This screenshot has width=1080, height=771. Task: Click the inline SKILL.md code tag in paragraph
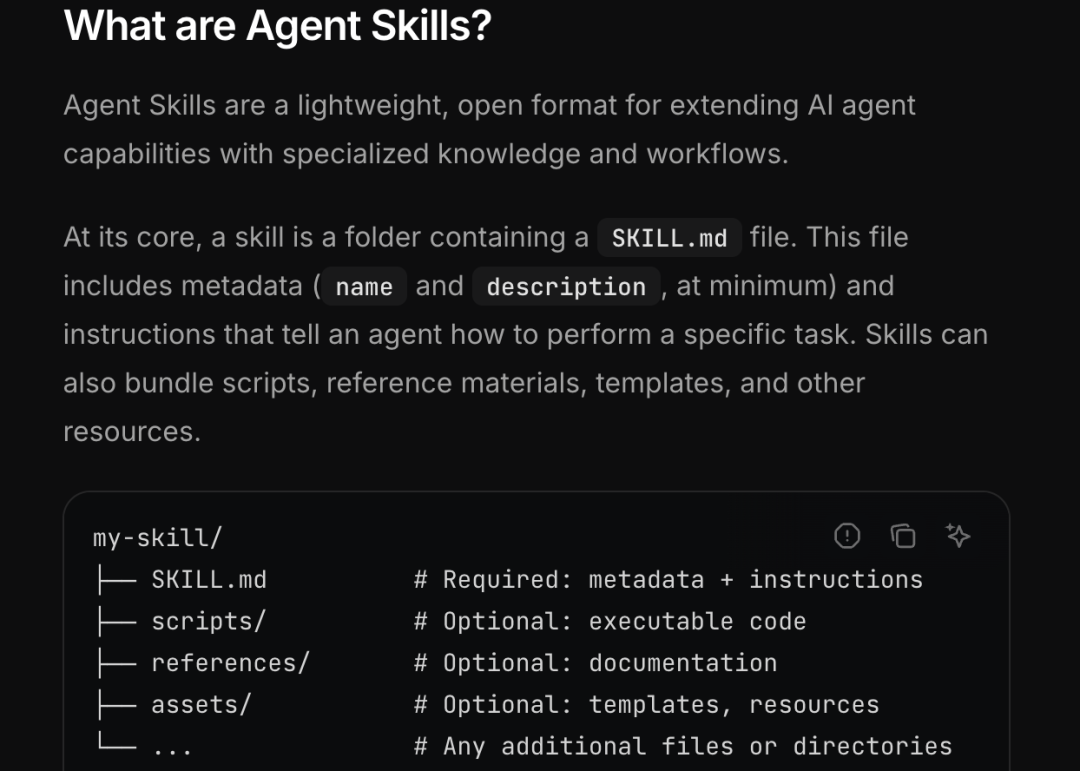click(x=669, y=238)
